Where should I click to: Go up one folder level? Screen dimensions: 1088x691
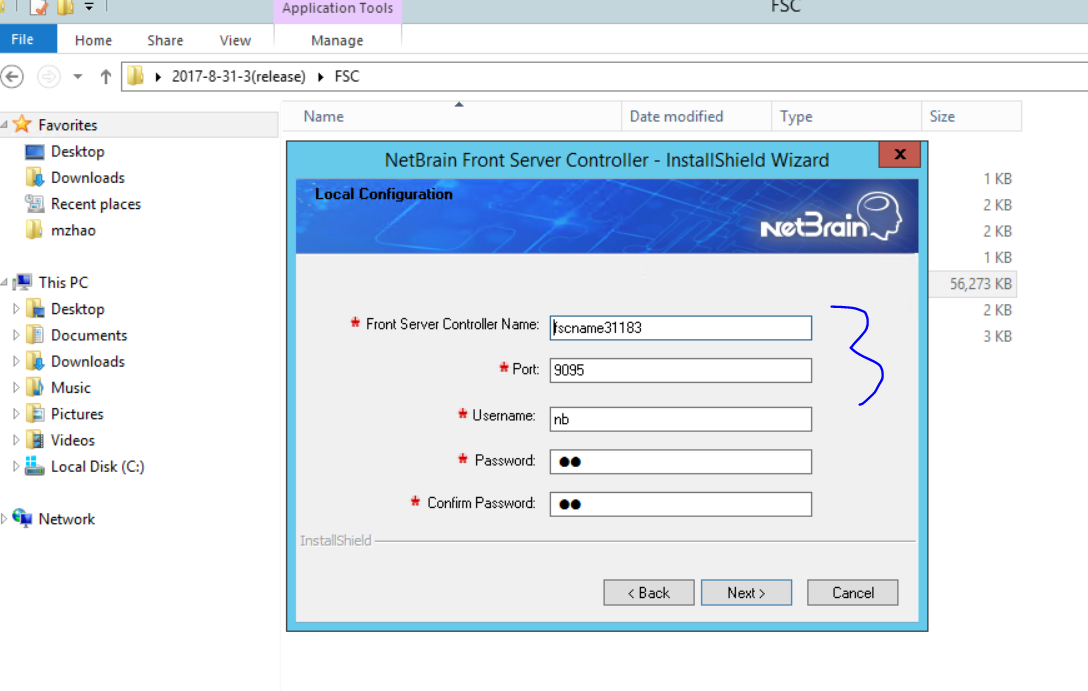105,76
